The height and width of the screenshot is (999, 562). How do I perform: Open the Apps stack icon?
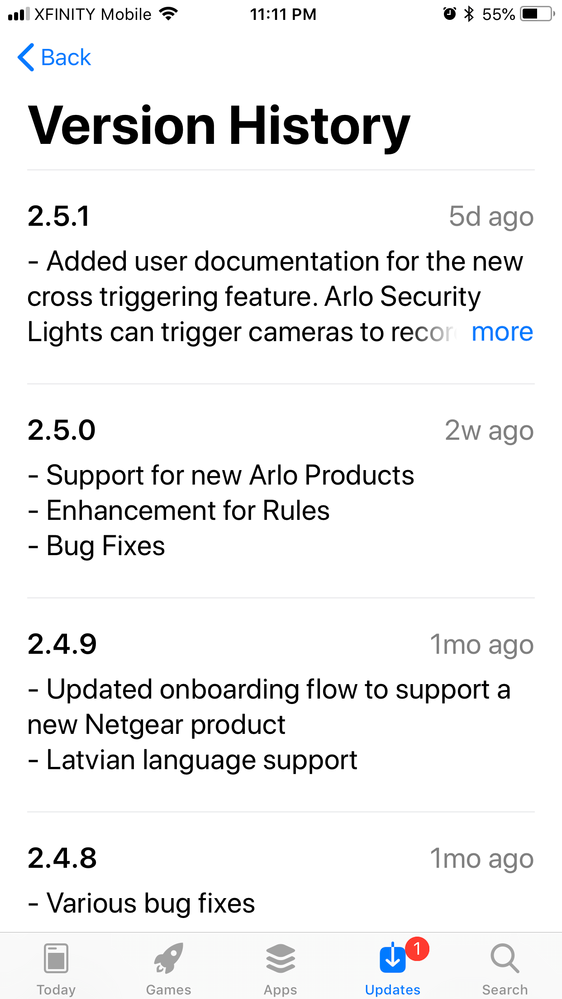click(280, 959)
